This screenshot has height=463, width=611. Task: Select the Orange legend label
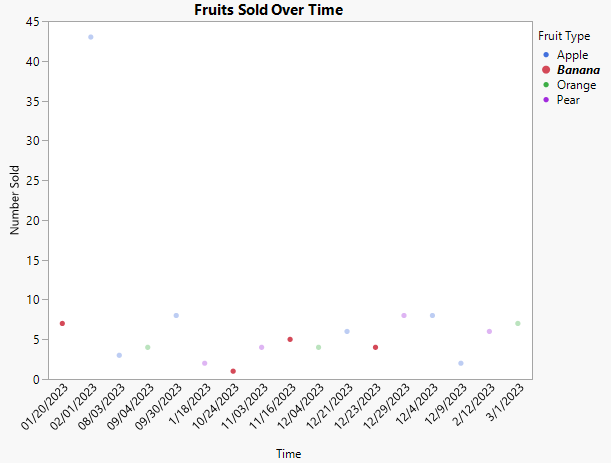point(576,85)
